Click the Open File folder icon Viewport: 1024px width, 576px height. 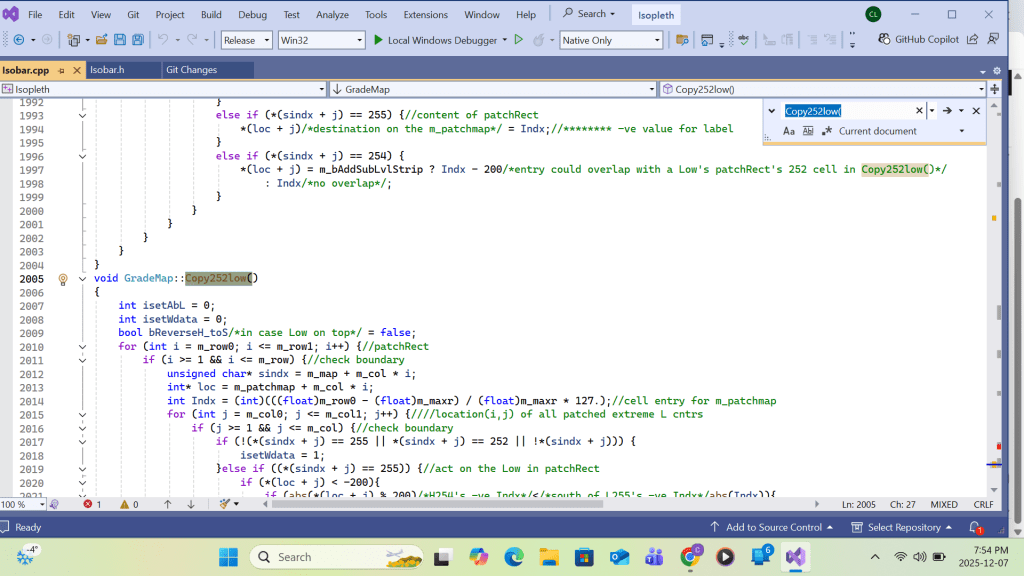[x=101, y=40]
